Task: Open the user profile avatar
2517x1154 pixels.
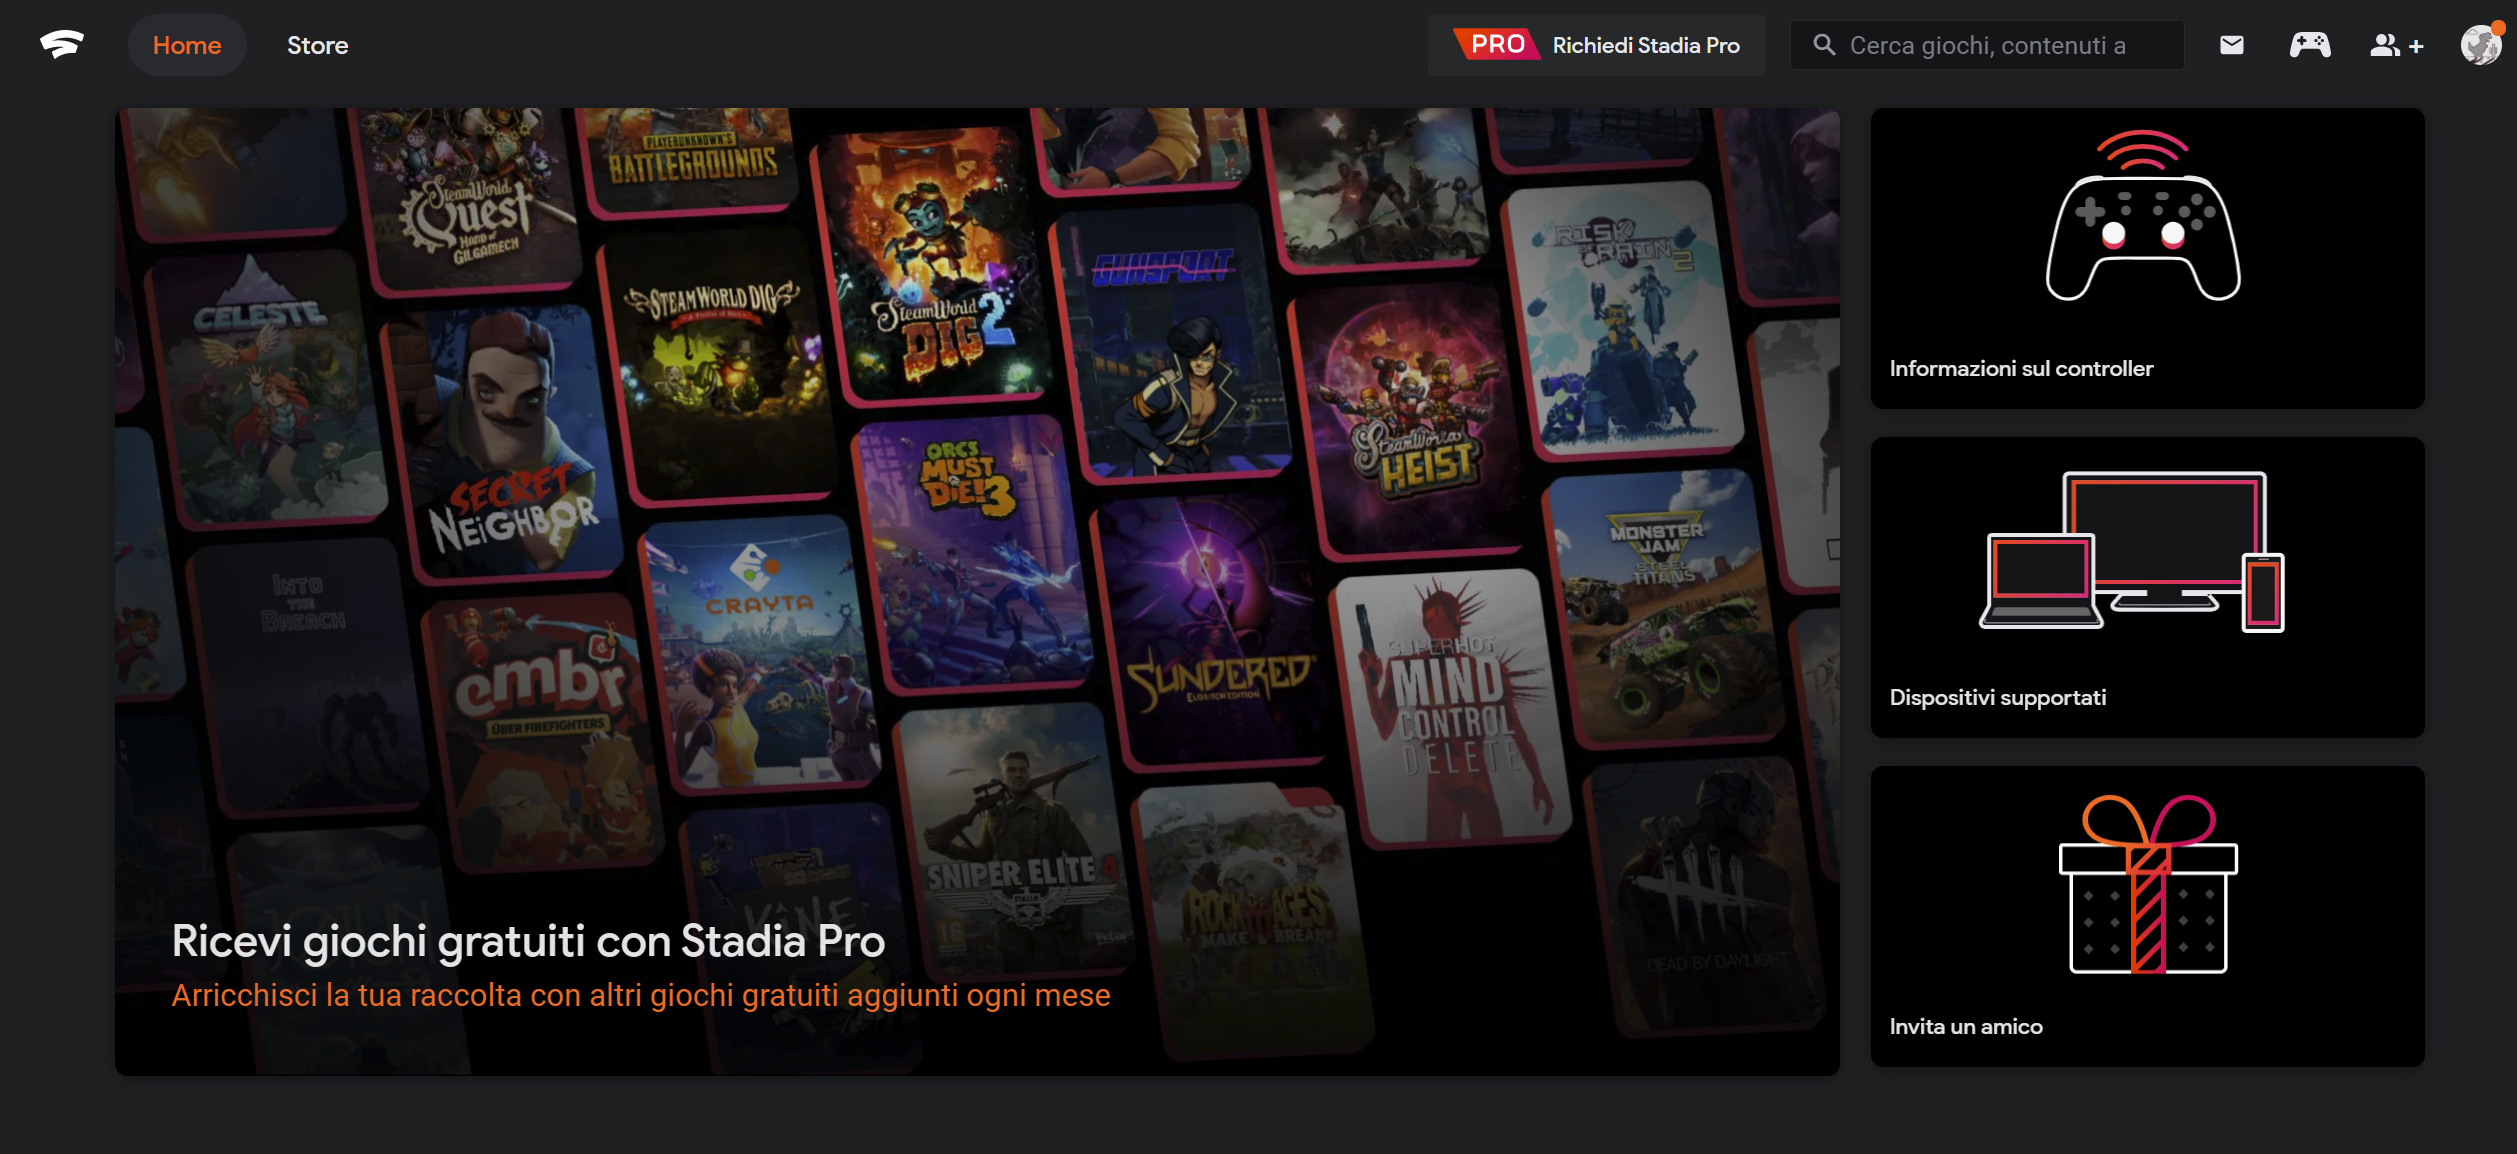Action: tap(2480, 45)
